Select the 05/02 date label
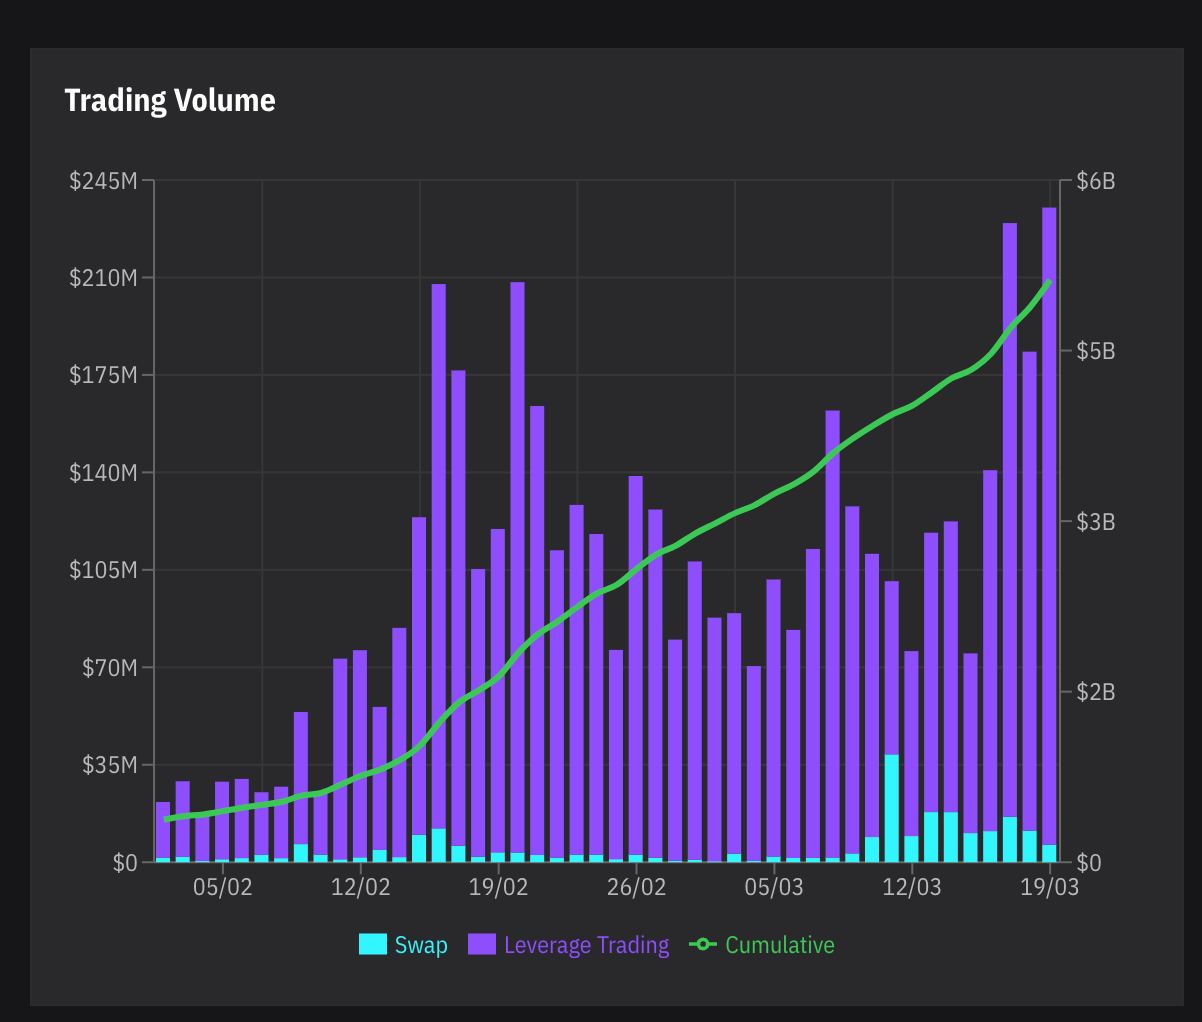Screen dimensions: 1202x1022 pyautogui.click(x=222, y=887)
